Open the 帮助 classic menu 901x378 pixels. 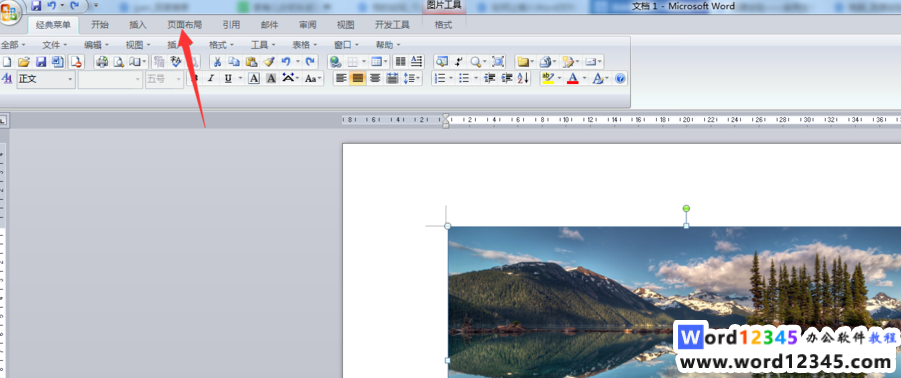click(388, 44)
